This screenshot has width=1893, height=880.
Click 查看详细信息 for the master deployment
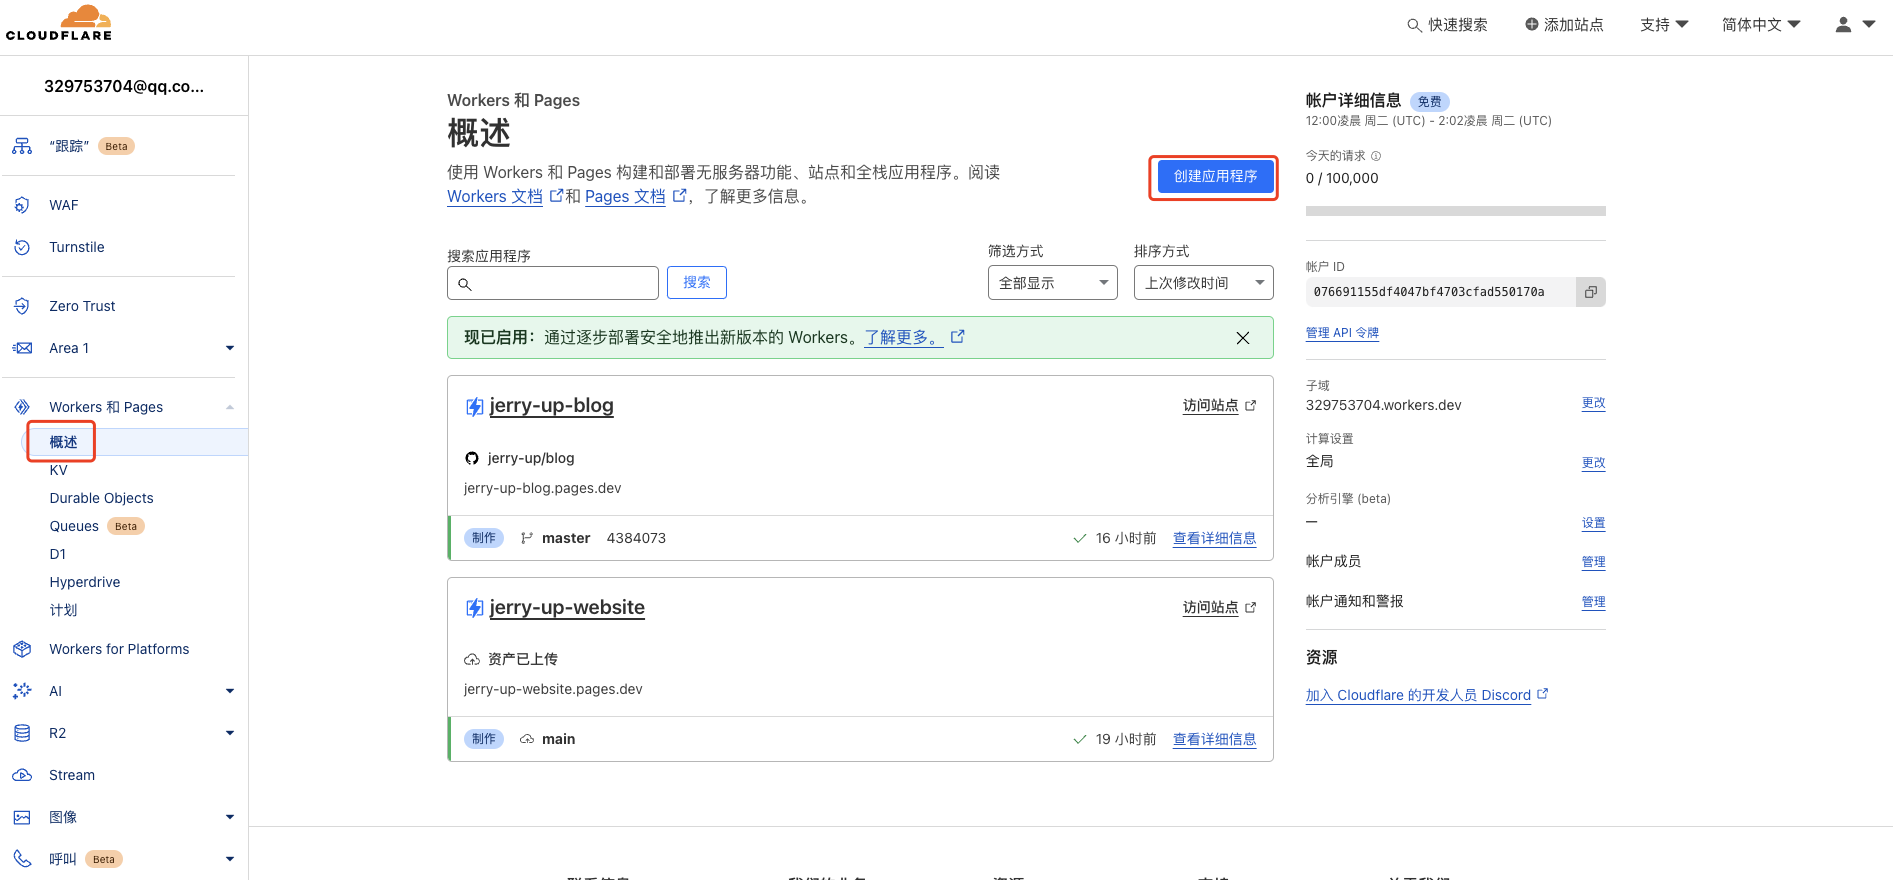[x=1214, y=538]
